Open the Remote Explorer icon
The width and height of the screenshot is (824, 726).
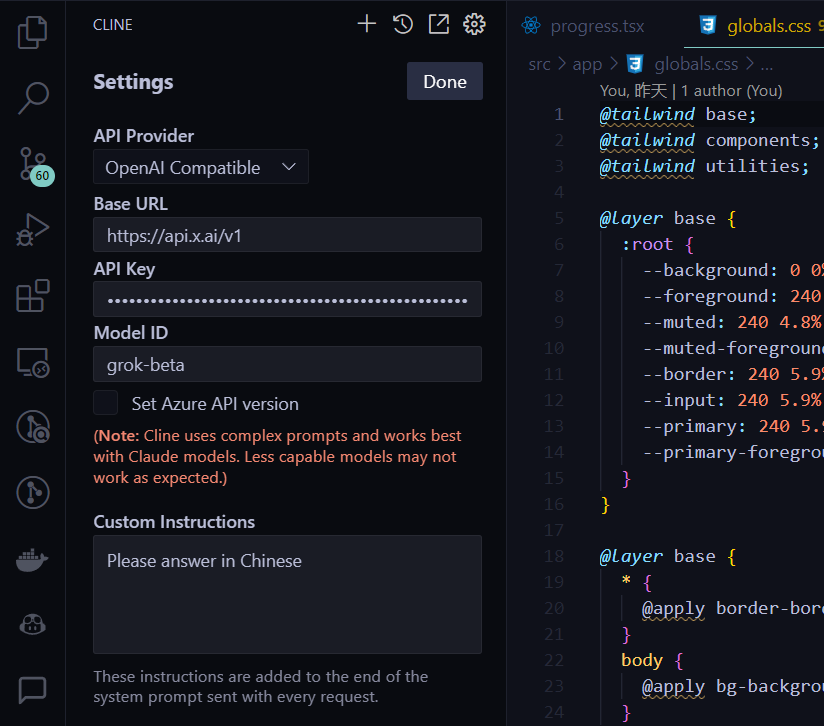32,362
